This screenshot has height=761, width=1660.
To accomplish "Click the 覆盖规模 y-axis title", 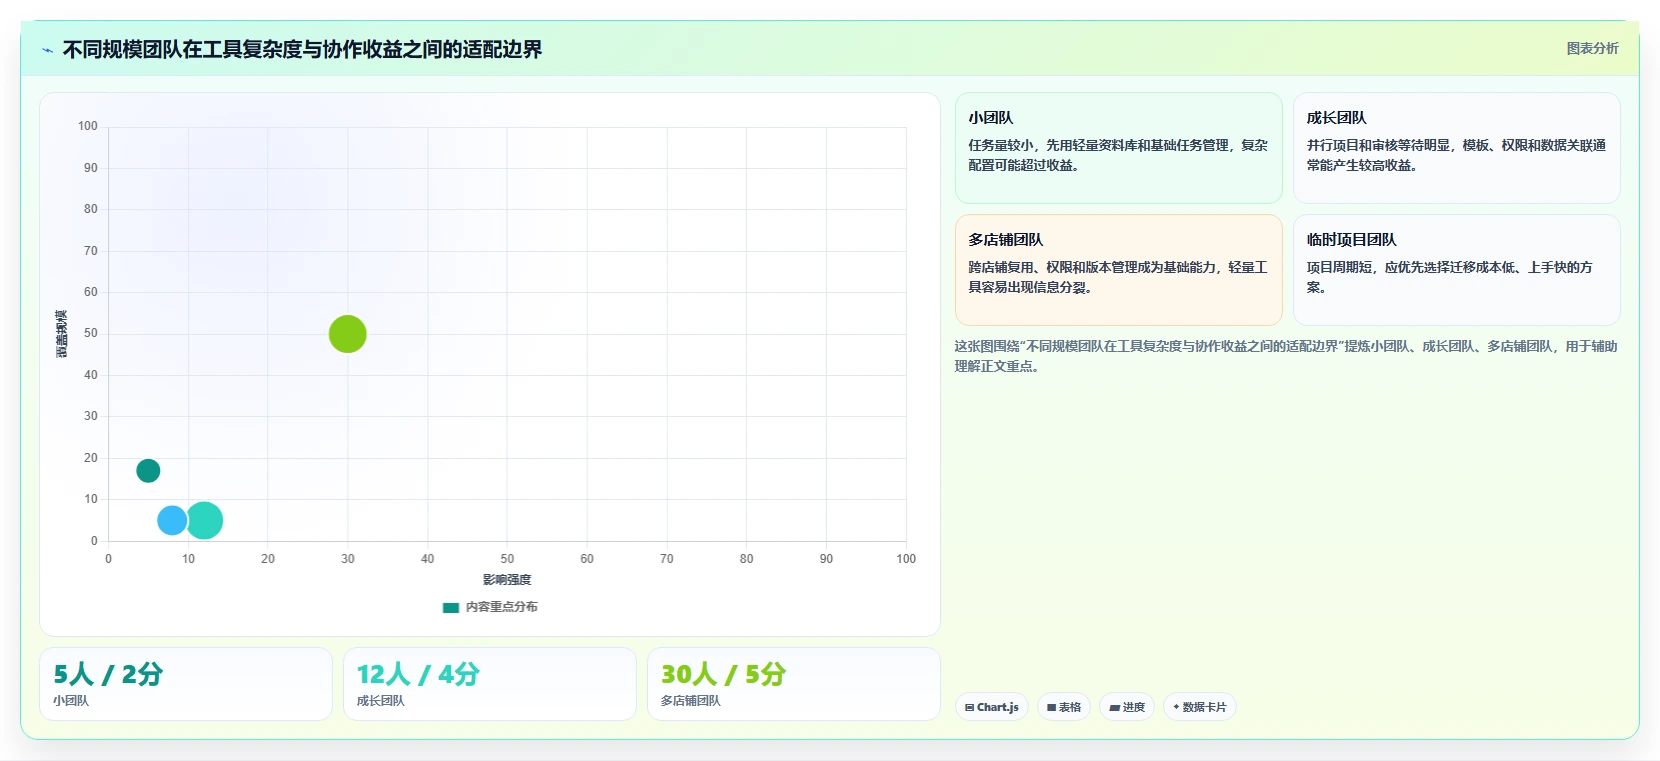I will [61, 334].
